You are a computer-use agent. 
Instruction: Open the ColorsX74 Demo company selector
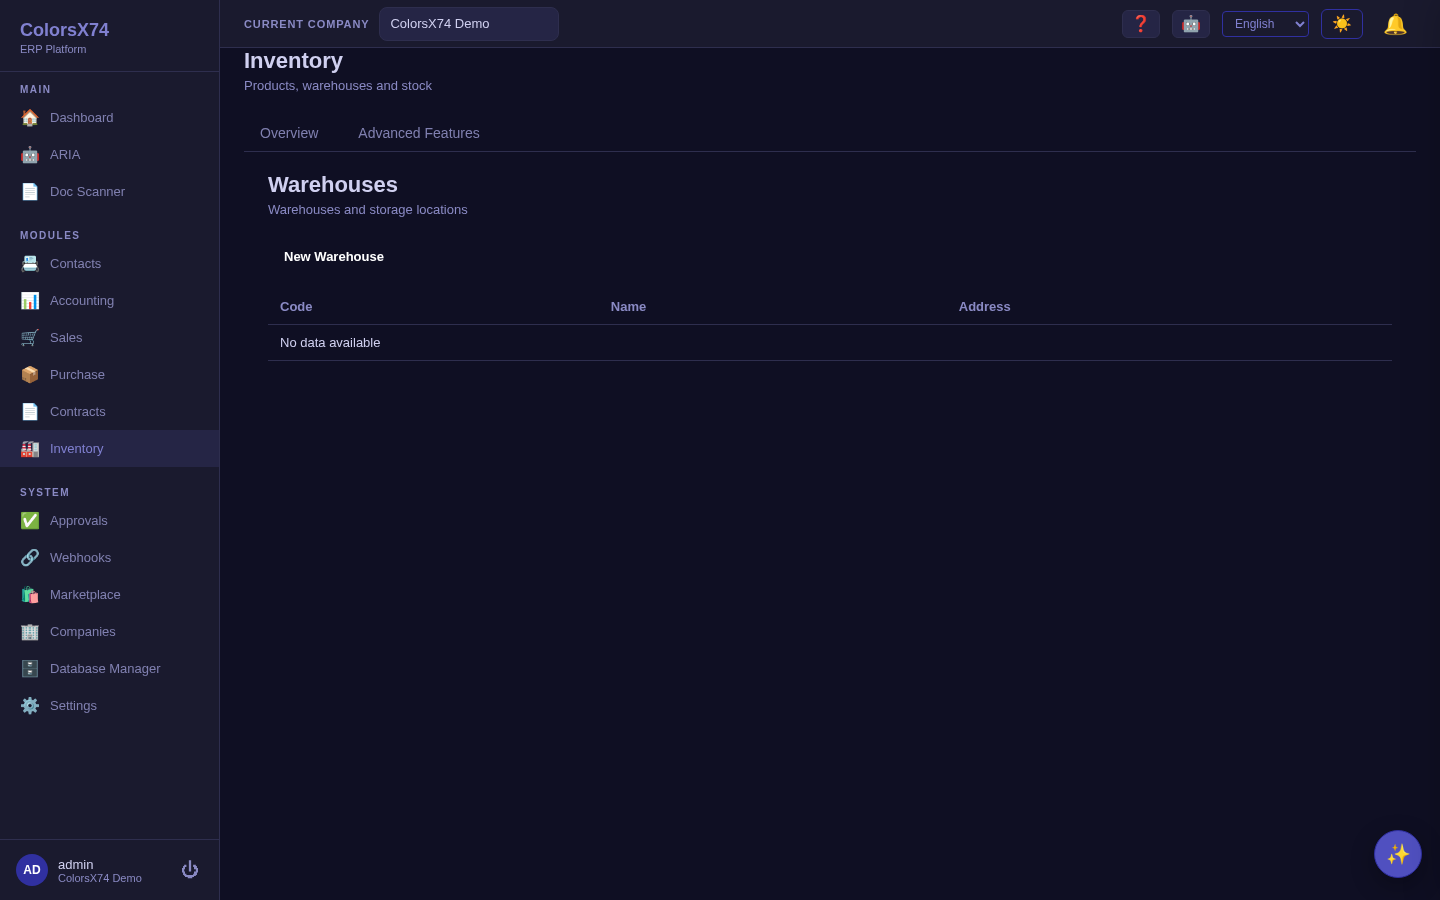click(x=469, y=24)
